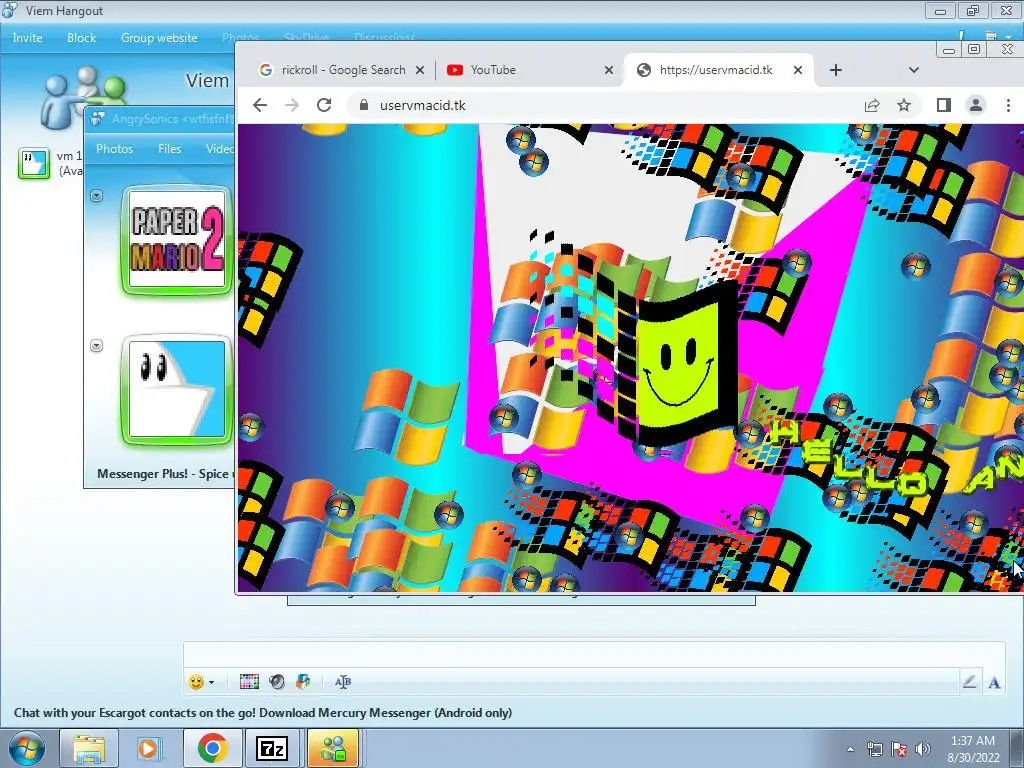Click the share page icon in Chrome

tap(872, 105)
